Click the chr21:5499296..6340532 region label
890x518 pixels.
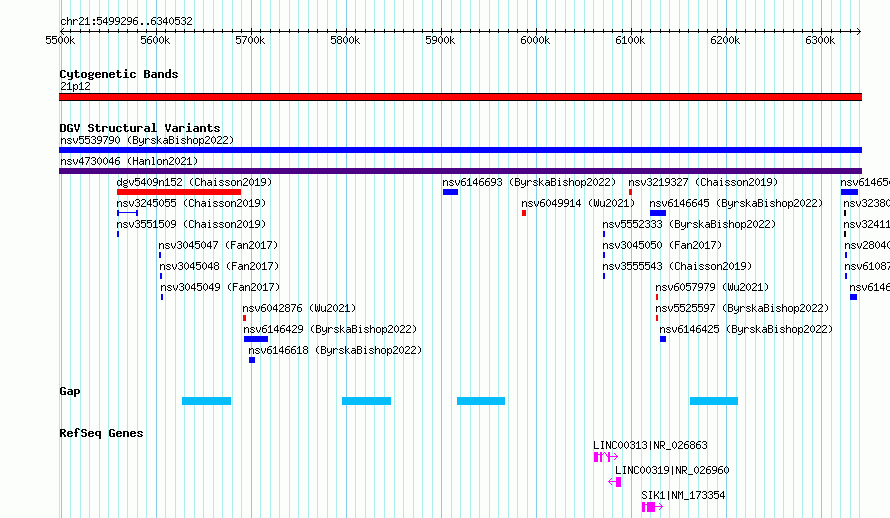pos(127,22)
